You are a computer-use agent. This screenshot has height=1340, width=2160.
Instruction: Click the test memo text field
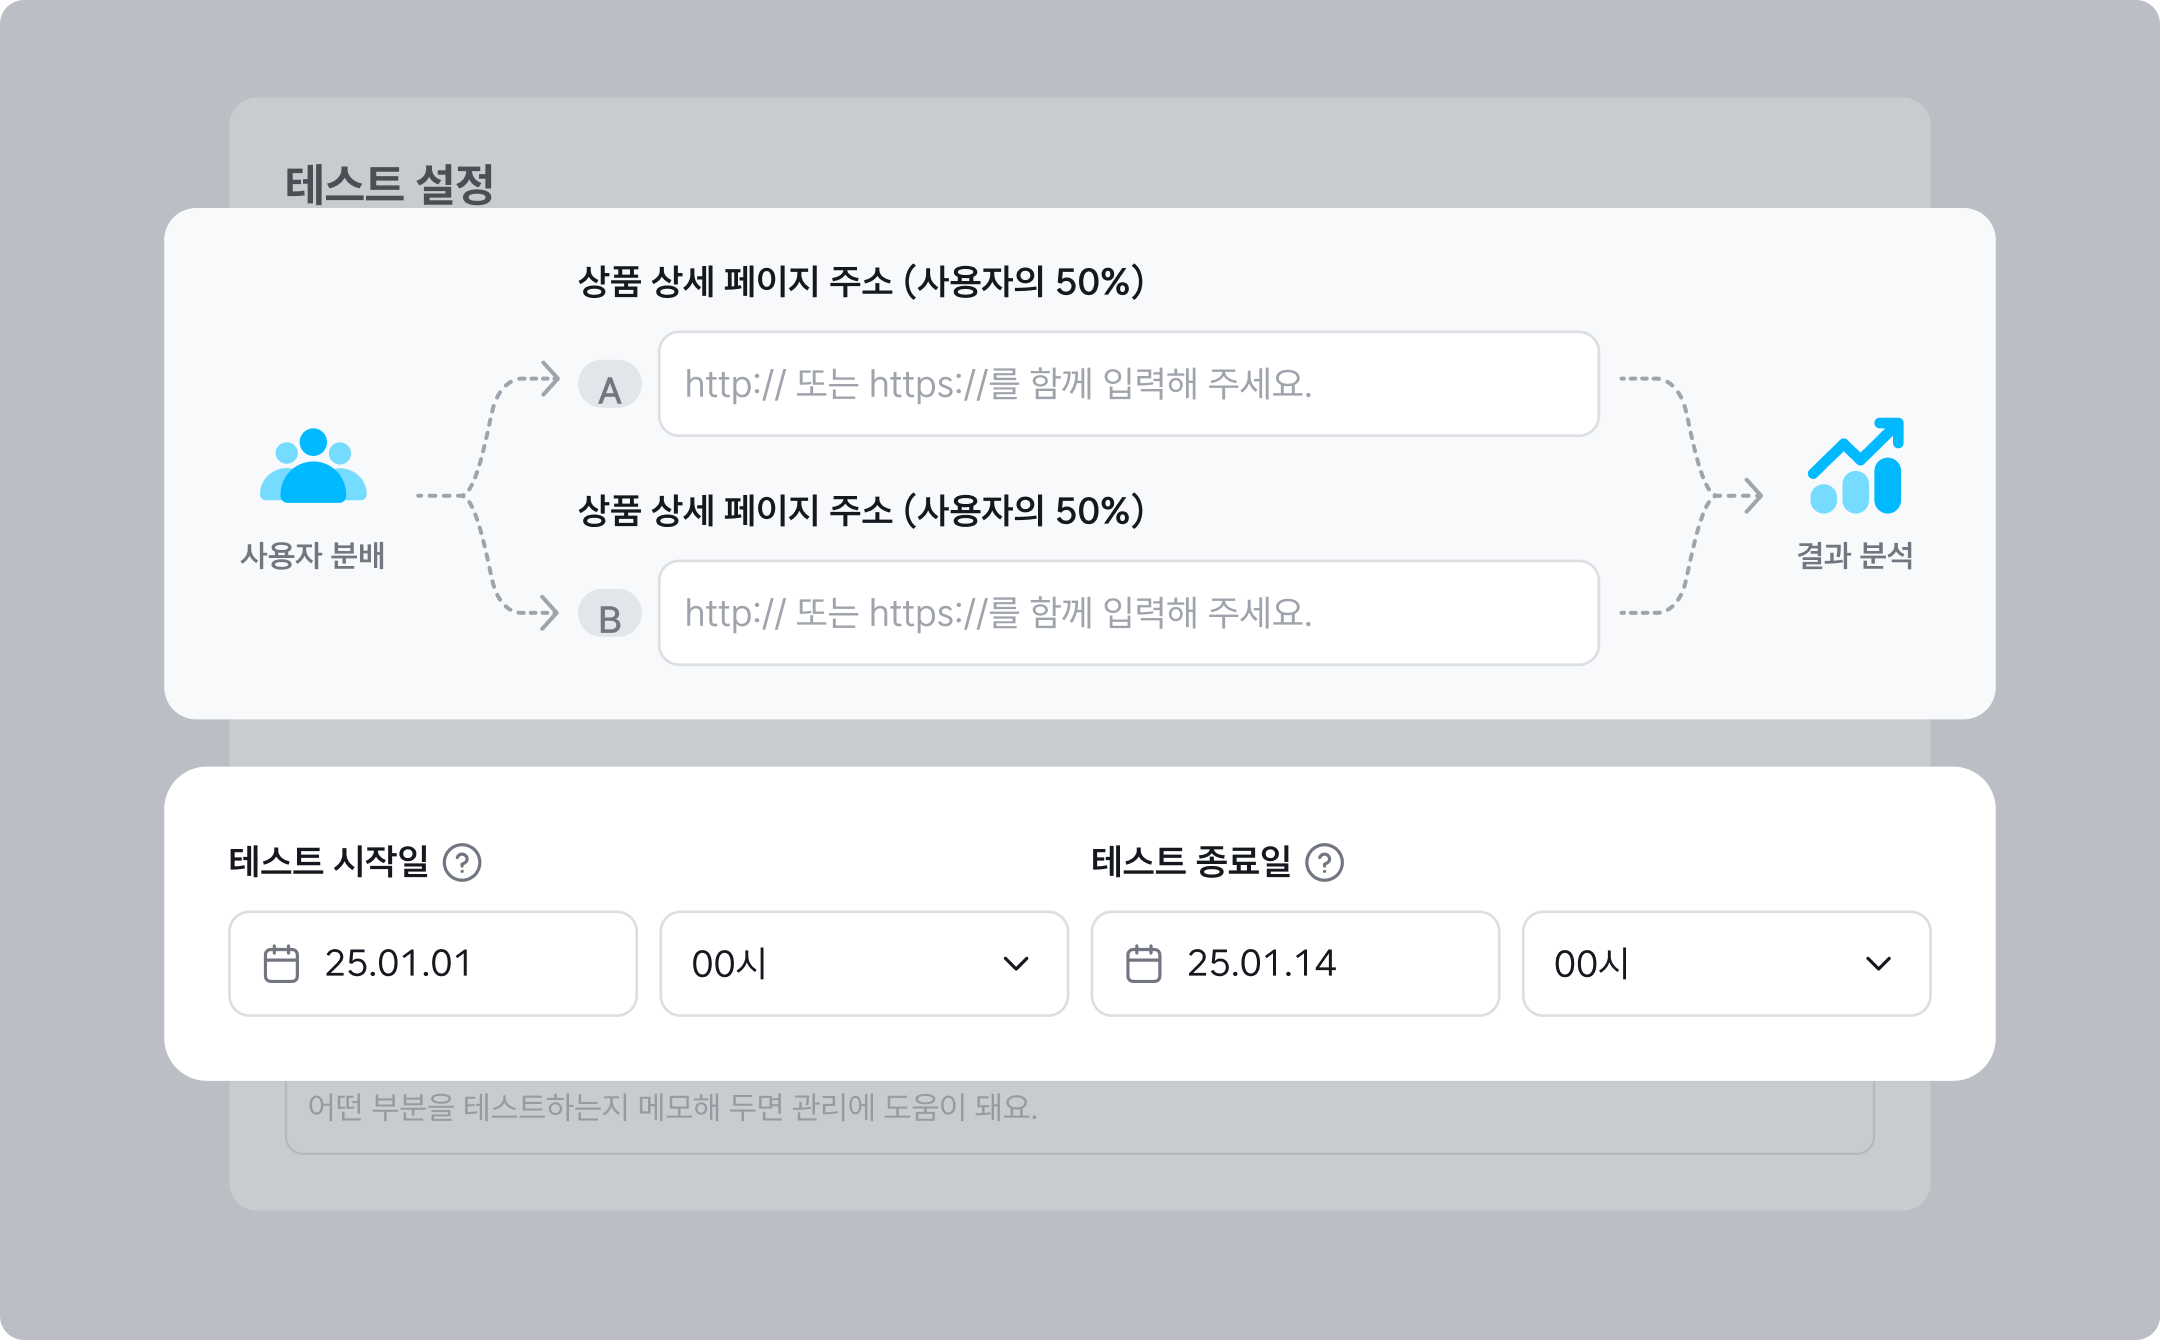[x=1078, y=1112]
